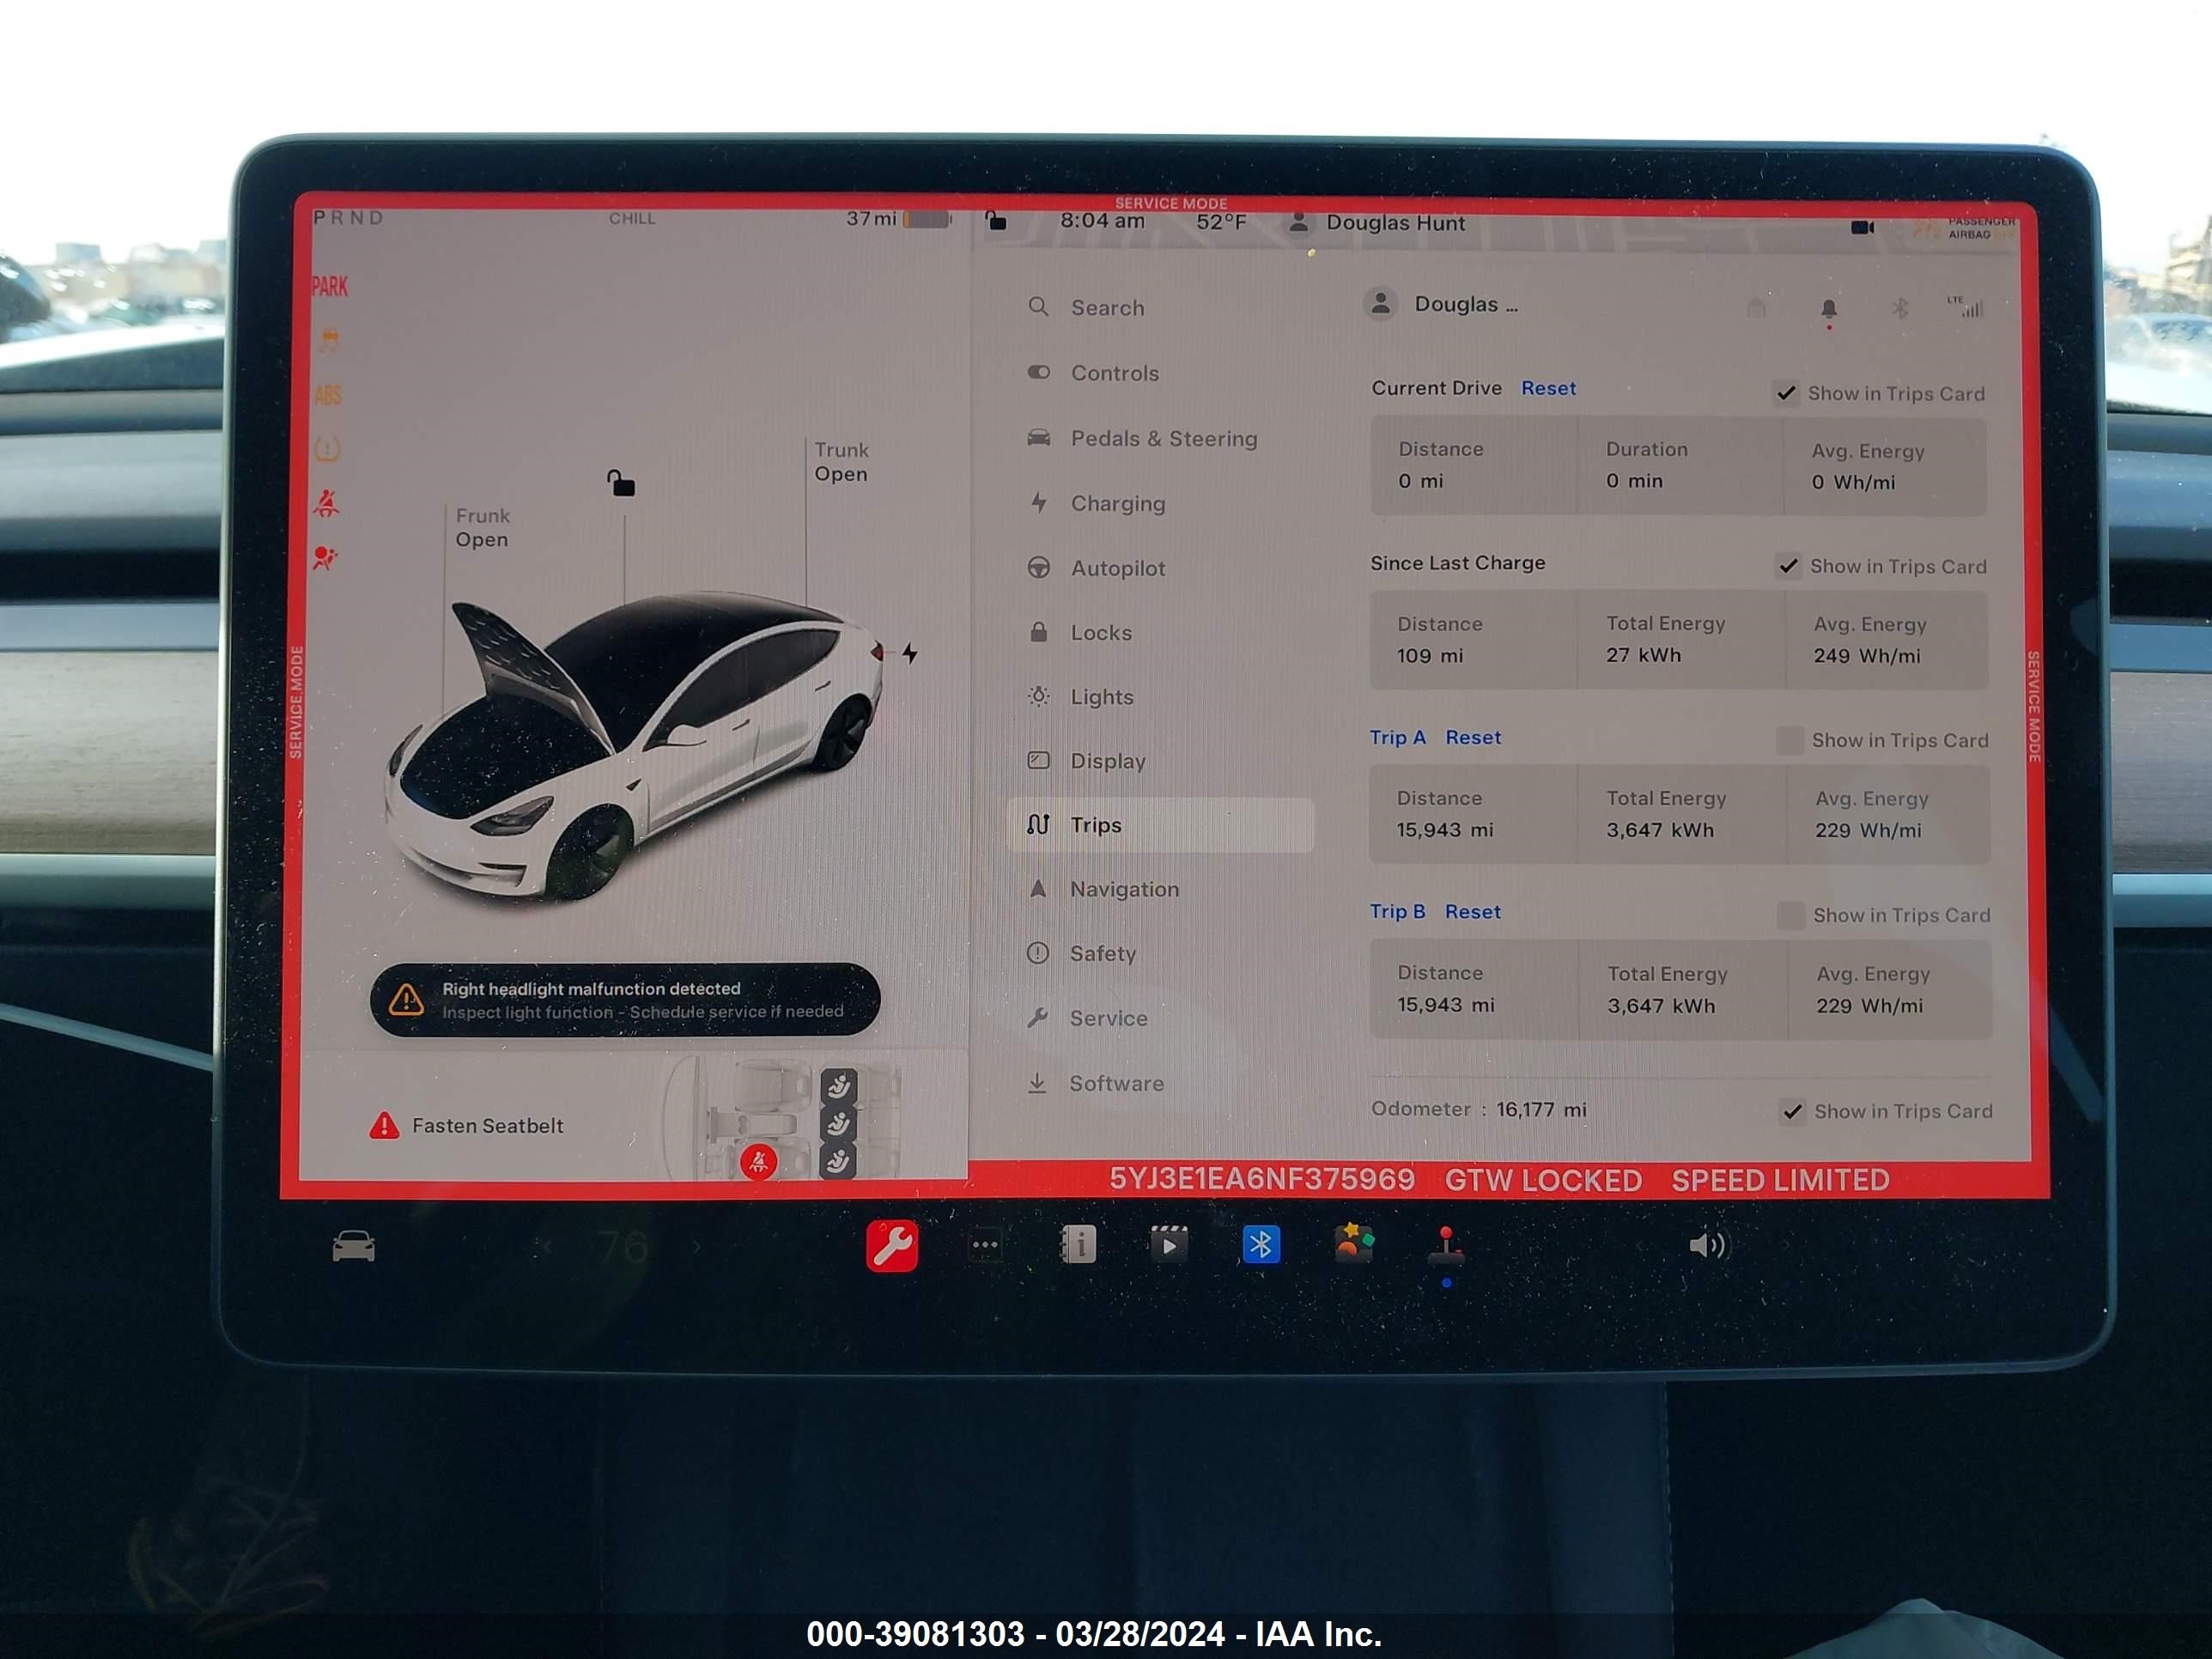The height and width of the screenshot is (1659, 2212).
Task: Tap the volume speaker icon
Action: click(x=1708, y=1245)
